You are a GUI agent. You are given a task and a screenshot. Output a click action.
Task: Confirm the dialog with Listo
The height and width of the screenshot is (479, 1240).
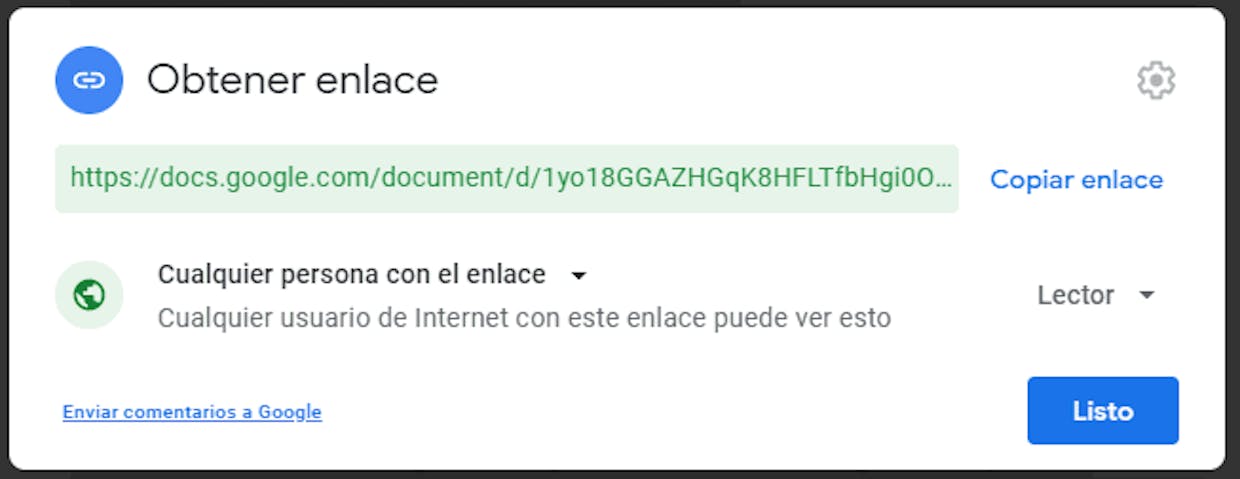click(1103, 410)
